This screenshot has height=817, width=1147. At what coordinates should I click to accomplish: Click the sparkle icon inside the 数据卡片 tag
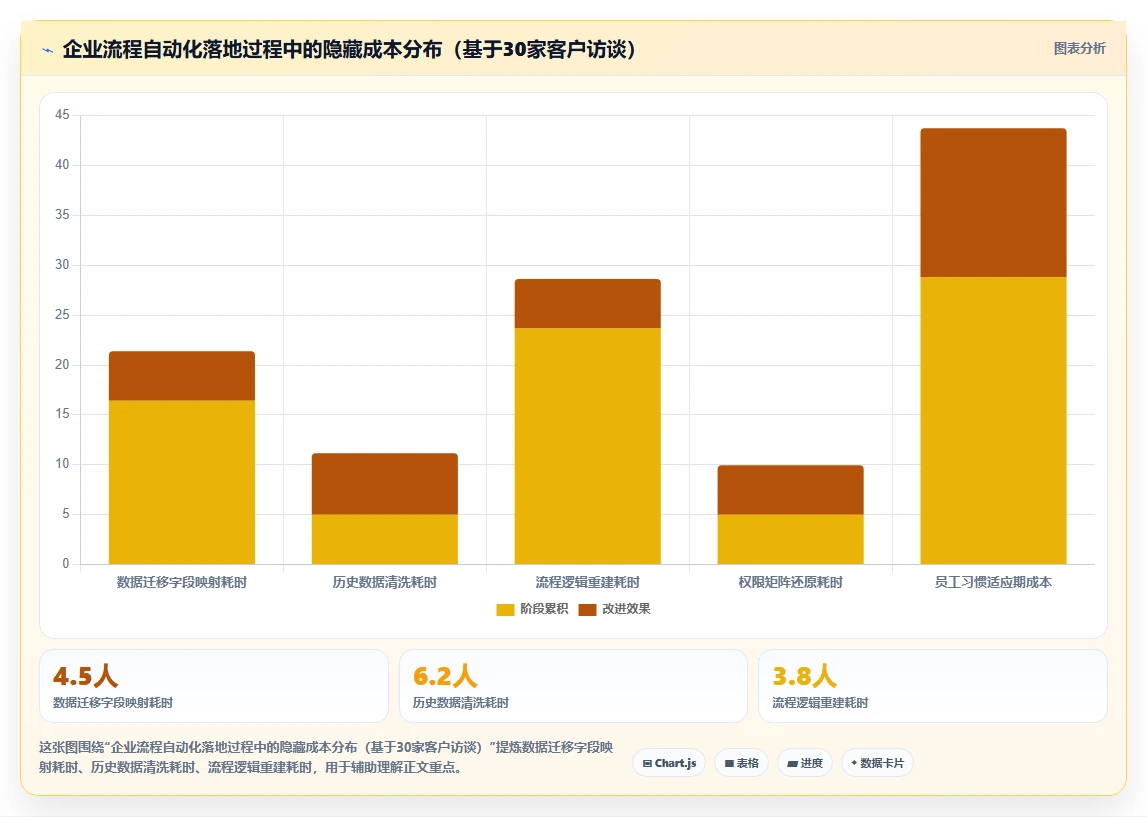click(854, 763)
